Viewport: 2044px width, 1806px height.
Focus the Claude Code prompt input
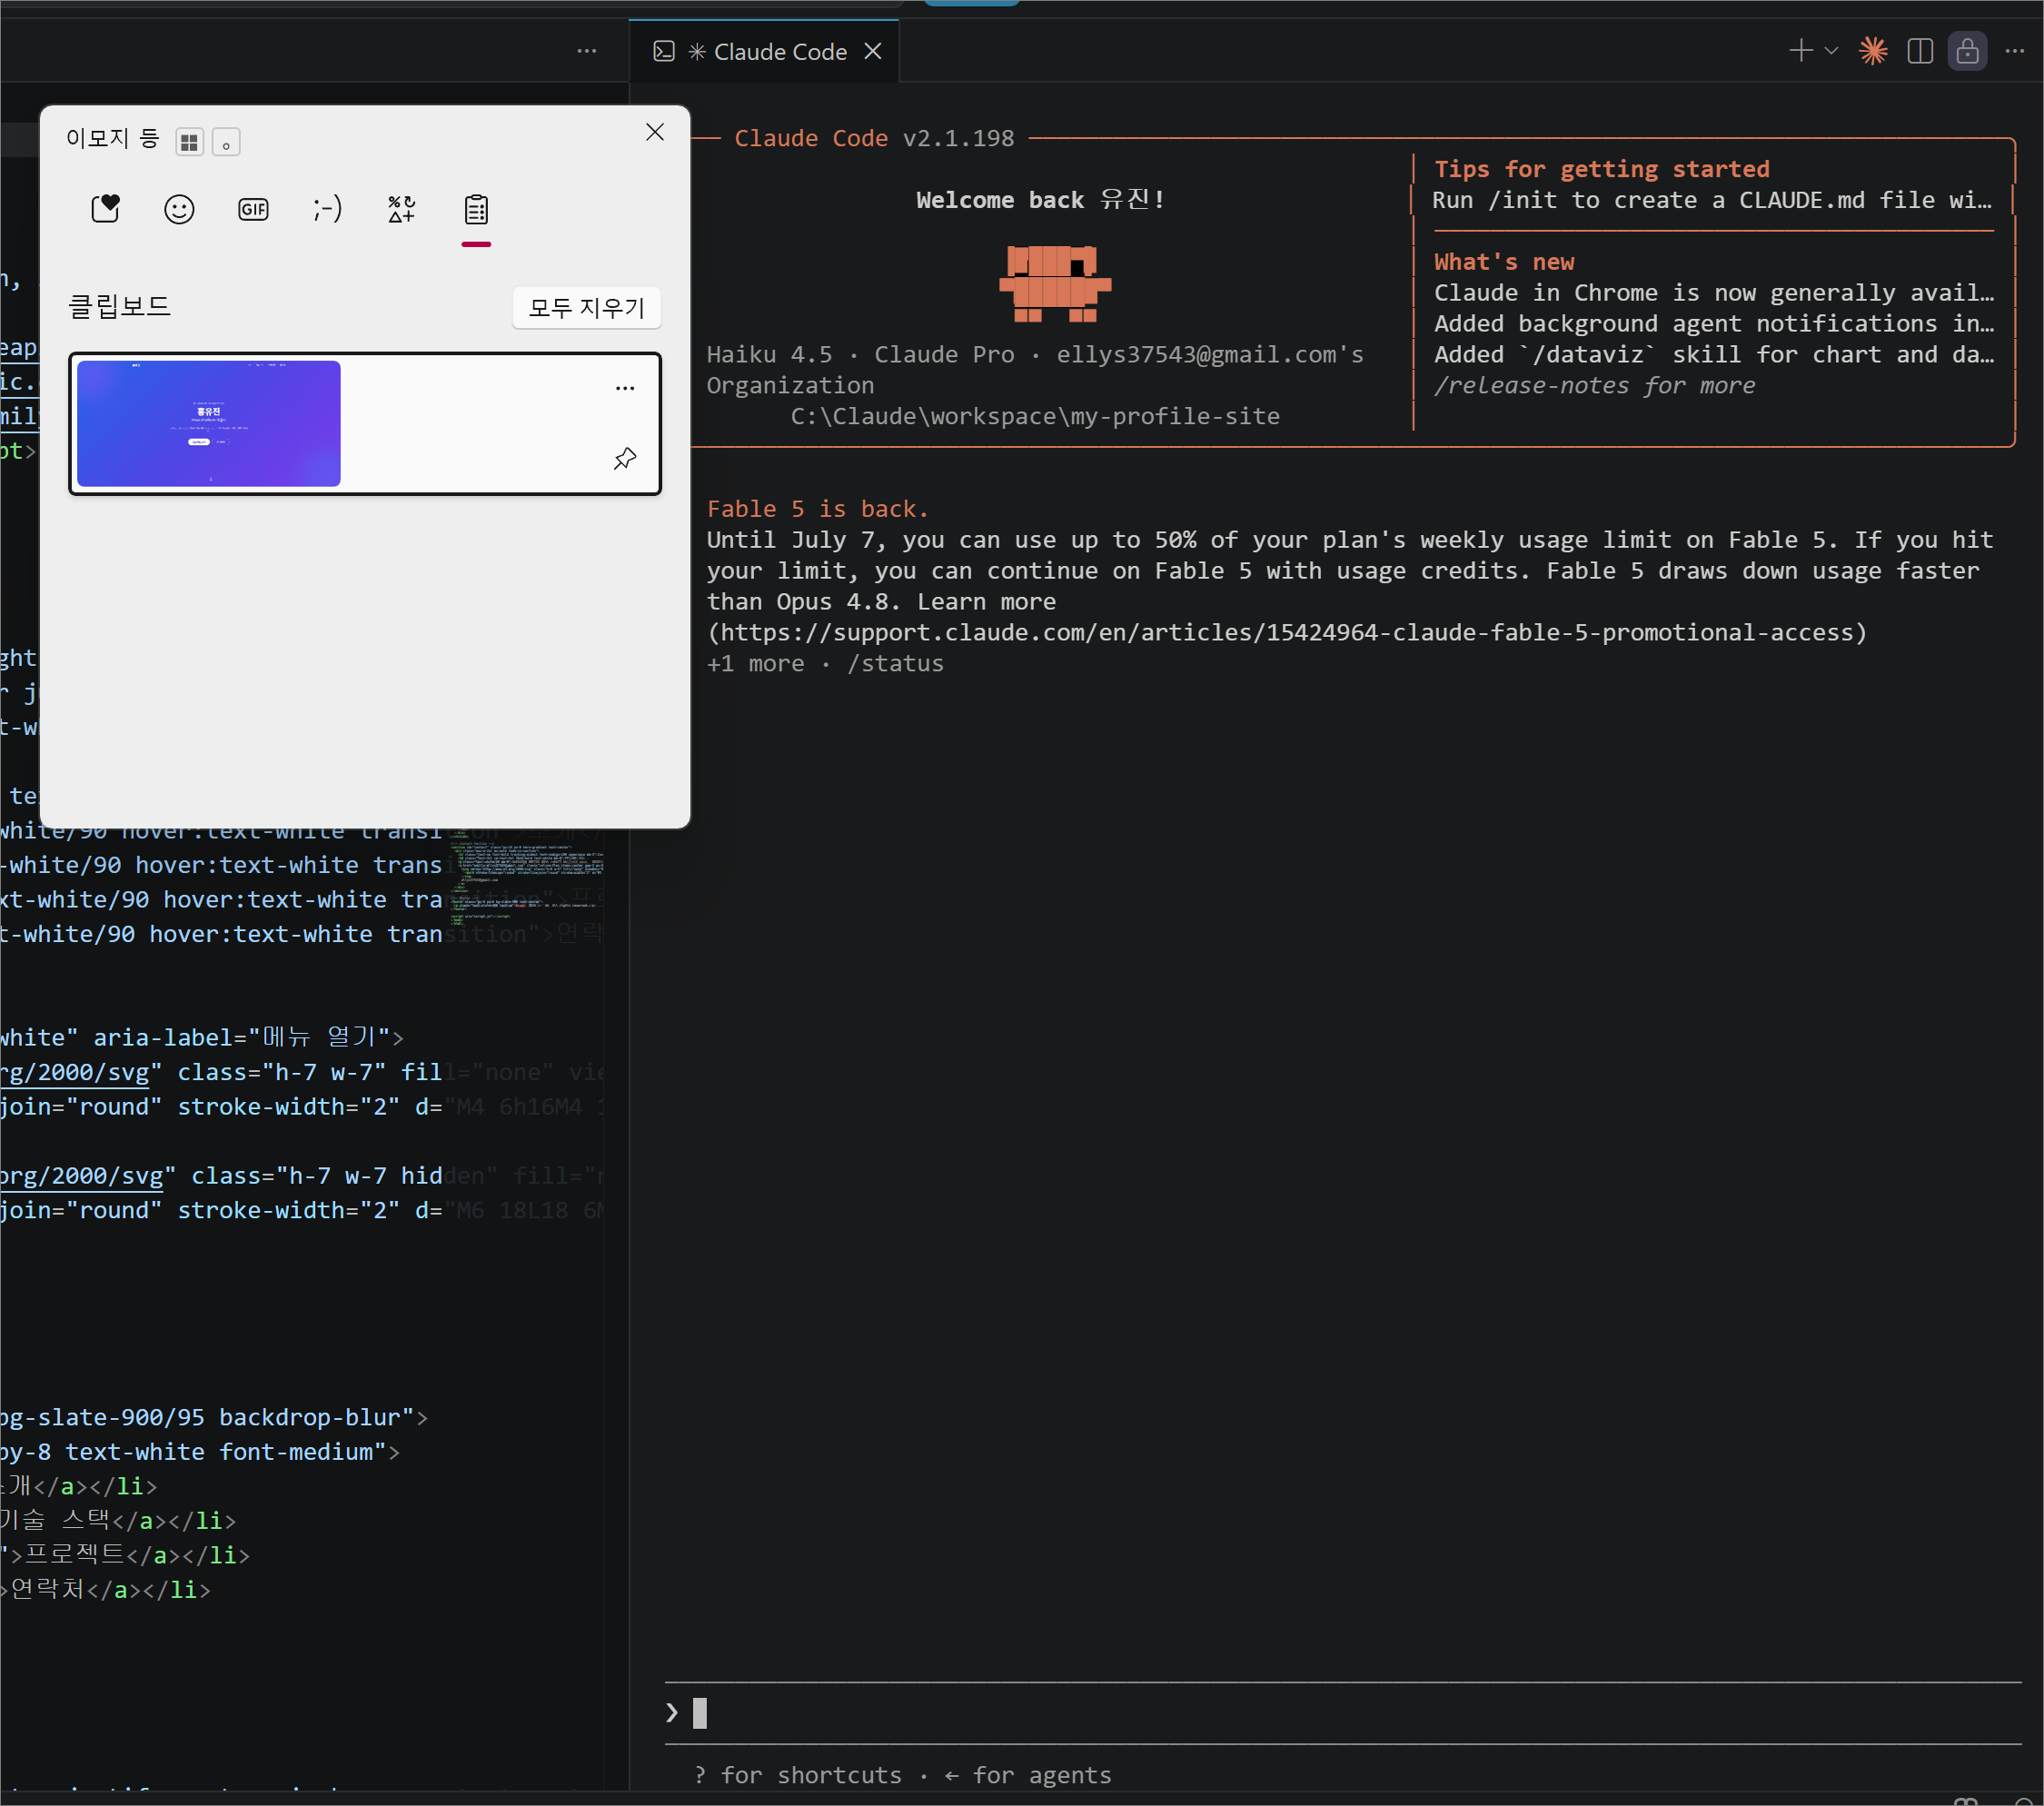[x=1343, y=1713]
